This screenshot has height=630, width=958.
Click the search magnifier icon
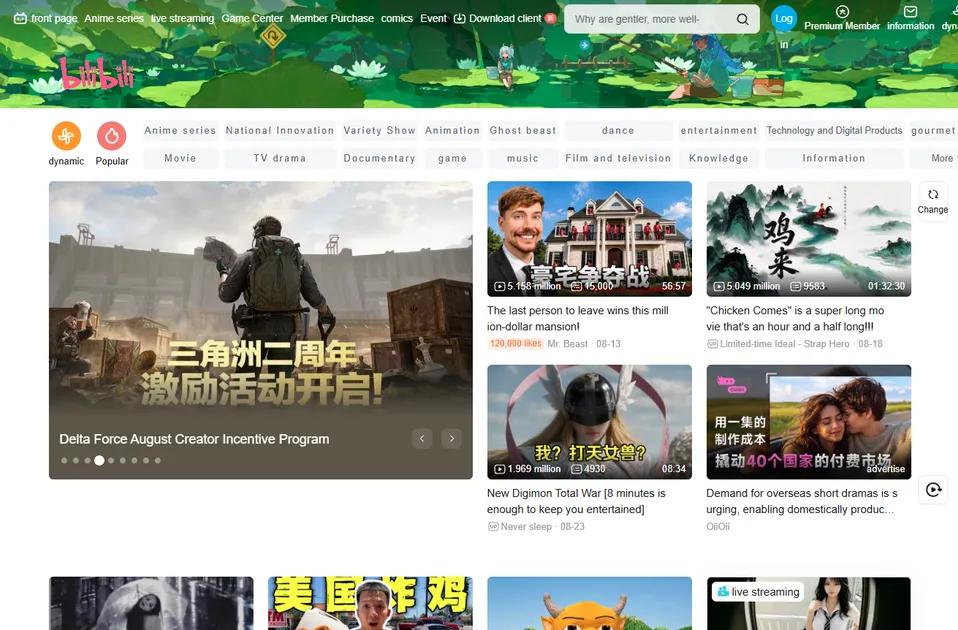click(742, 19)
